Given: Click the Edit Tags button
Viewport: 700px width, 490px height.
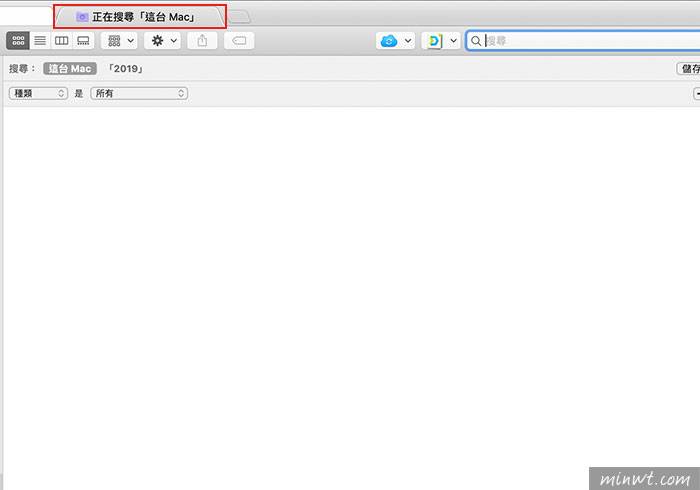Looking at the screenshot, I should point(240,41).
